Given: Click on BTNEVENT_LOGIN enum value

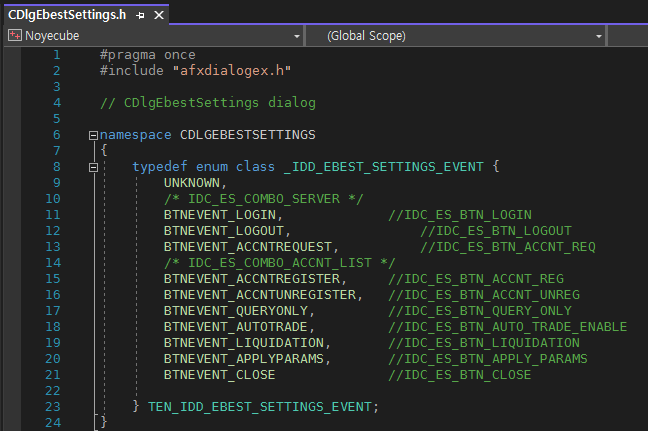Looking at the screenshot, I should click(220, 215).
